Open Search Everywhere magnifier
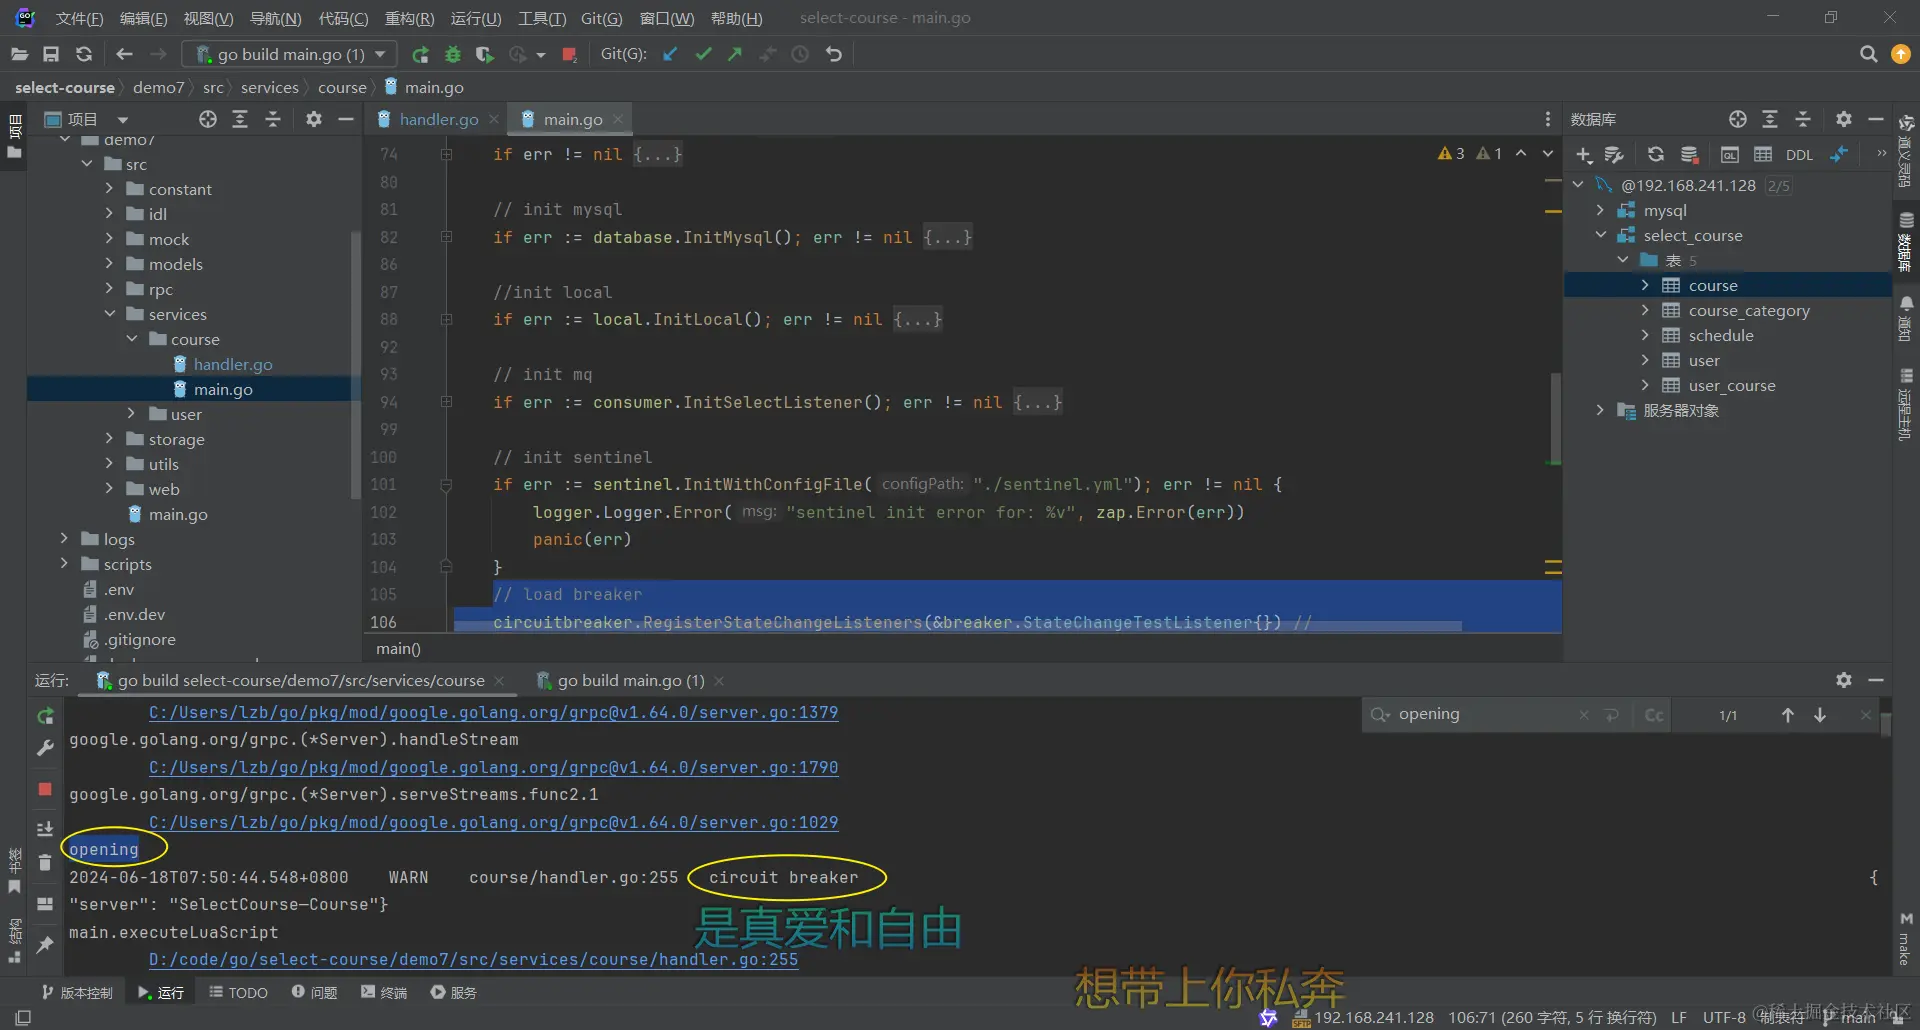This screenshot has width=1920, height=1030. tap(1868, 54)
